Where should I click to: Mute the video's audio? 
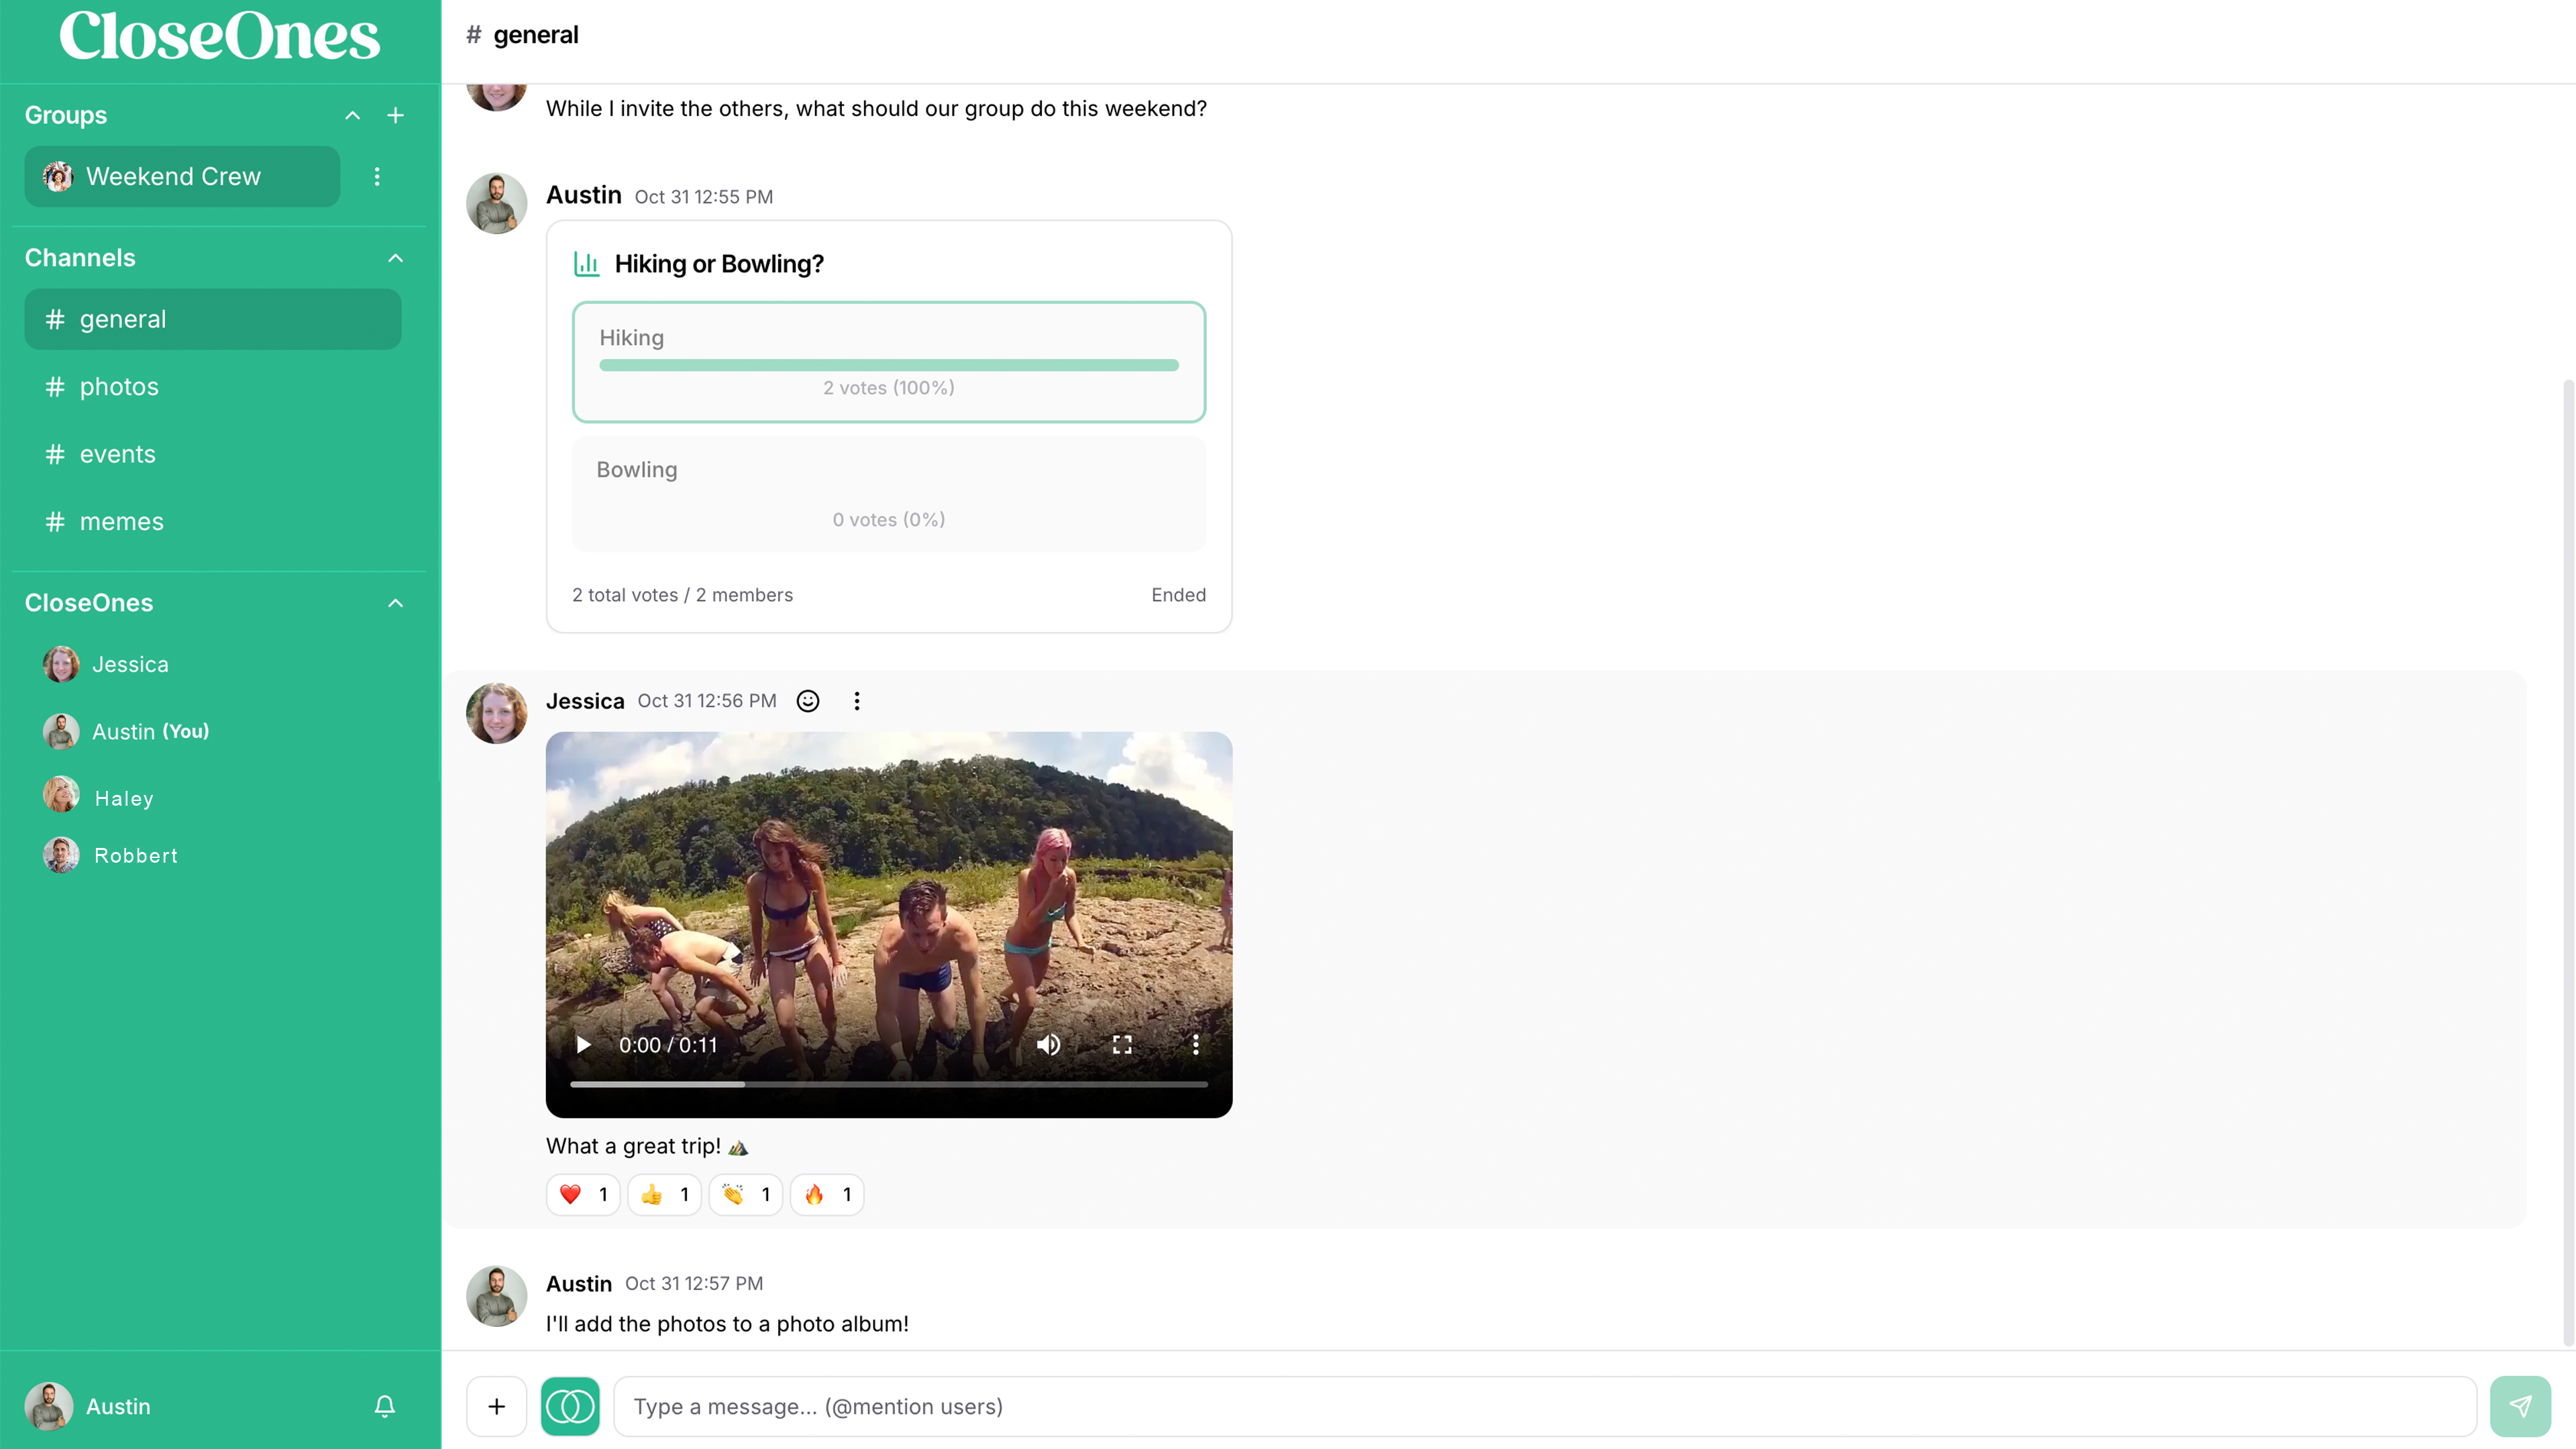(1048, 1044)
